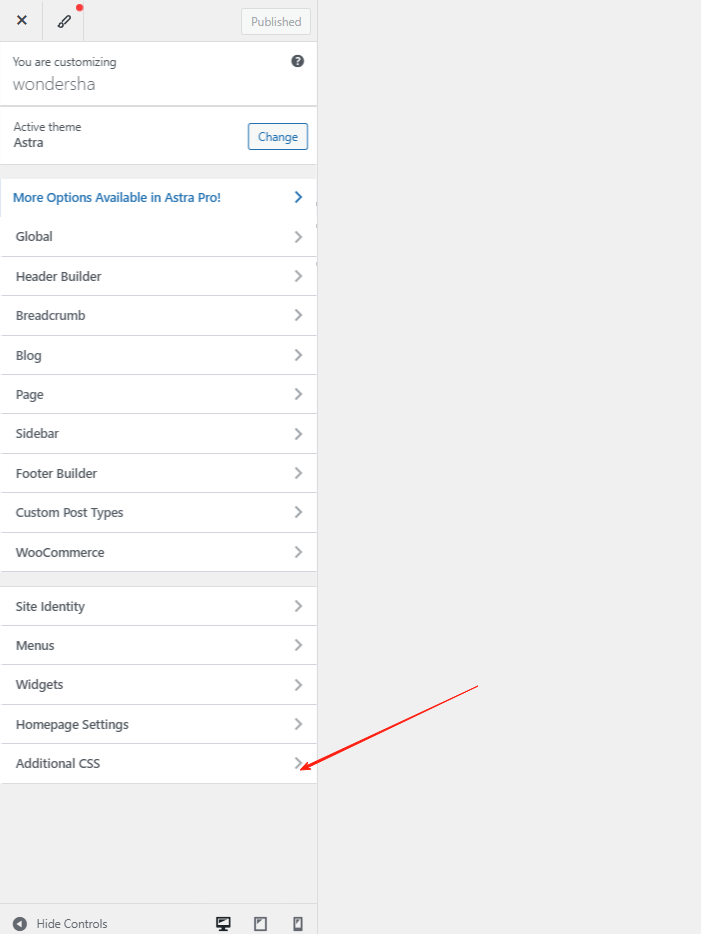Open Site Identity settings
Screen dimensions: 701x934
tap(50, 606)
